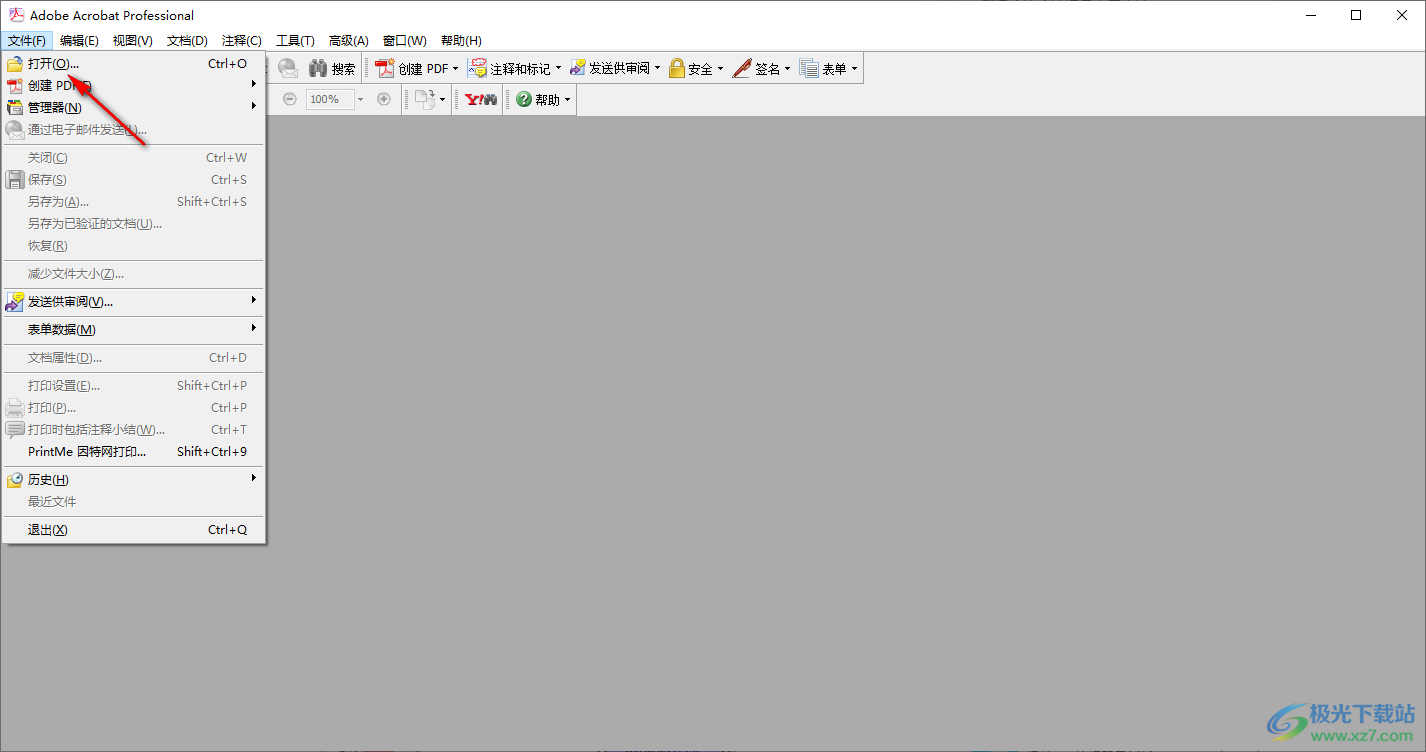1426x752 pixels.
Task: Open the 窗口(W) menu
Action: [x=405, y=40]
